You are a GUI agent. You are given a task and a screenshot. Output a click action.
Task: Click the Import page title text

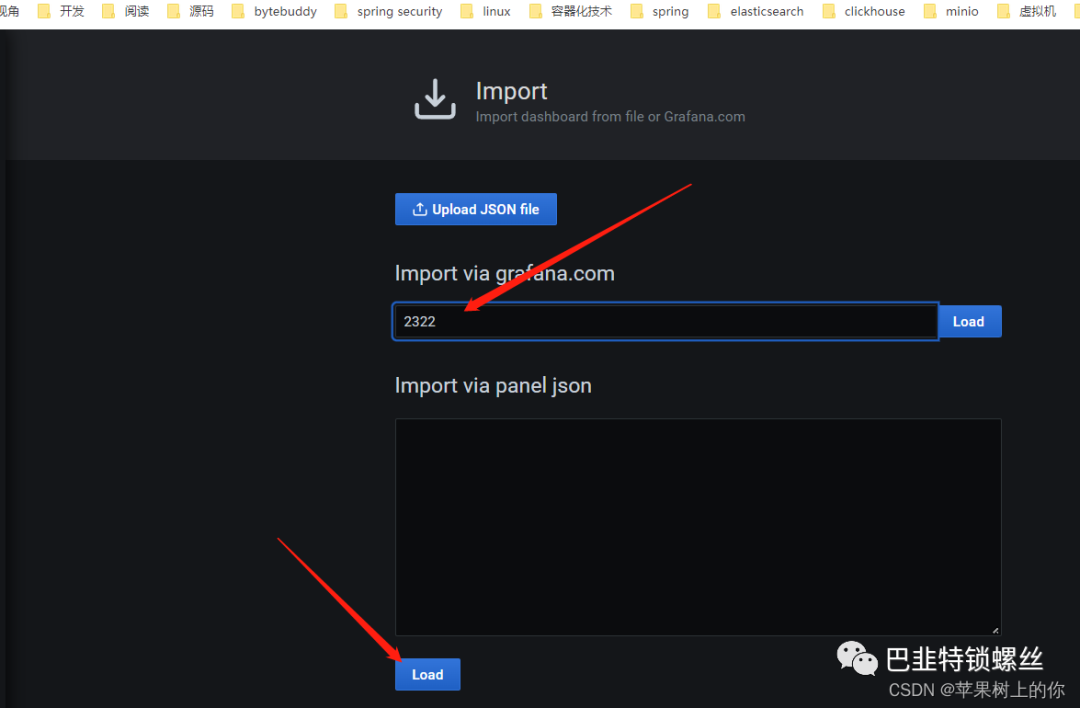click(511, 91)
